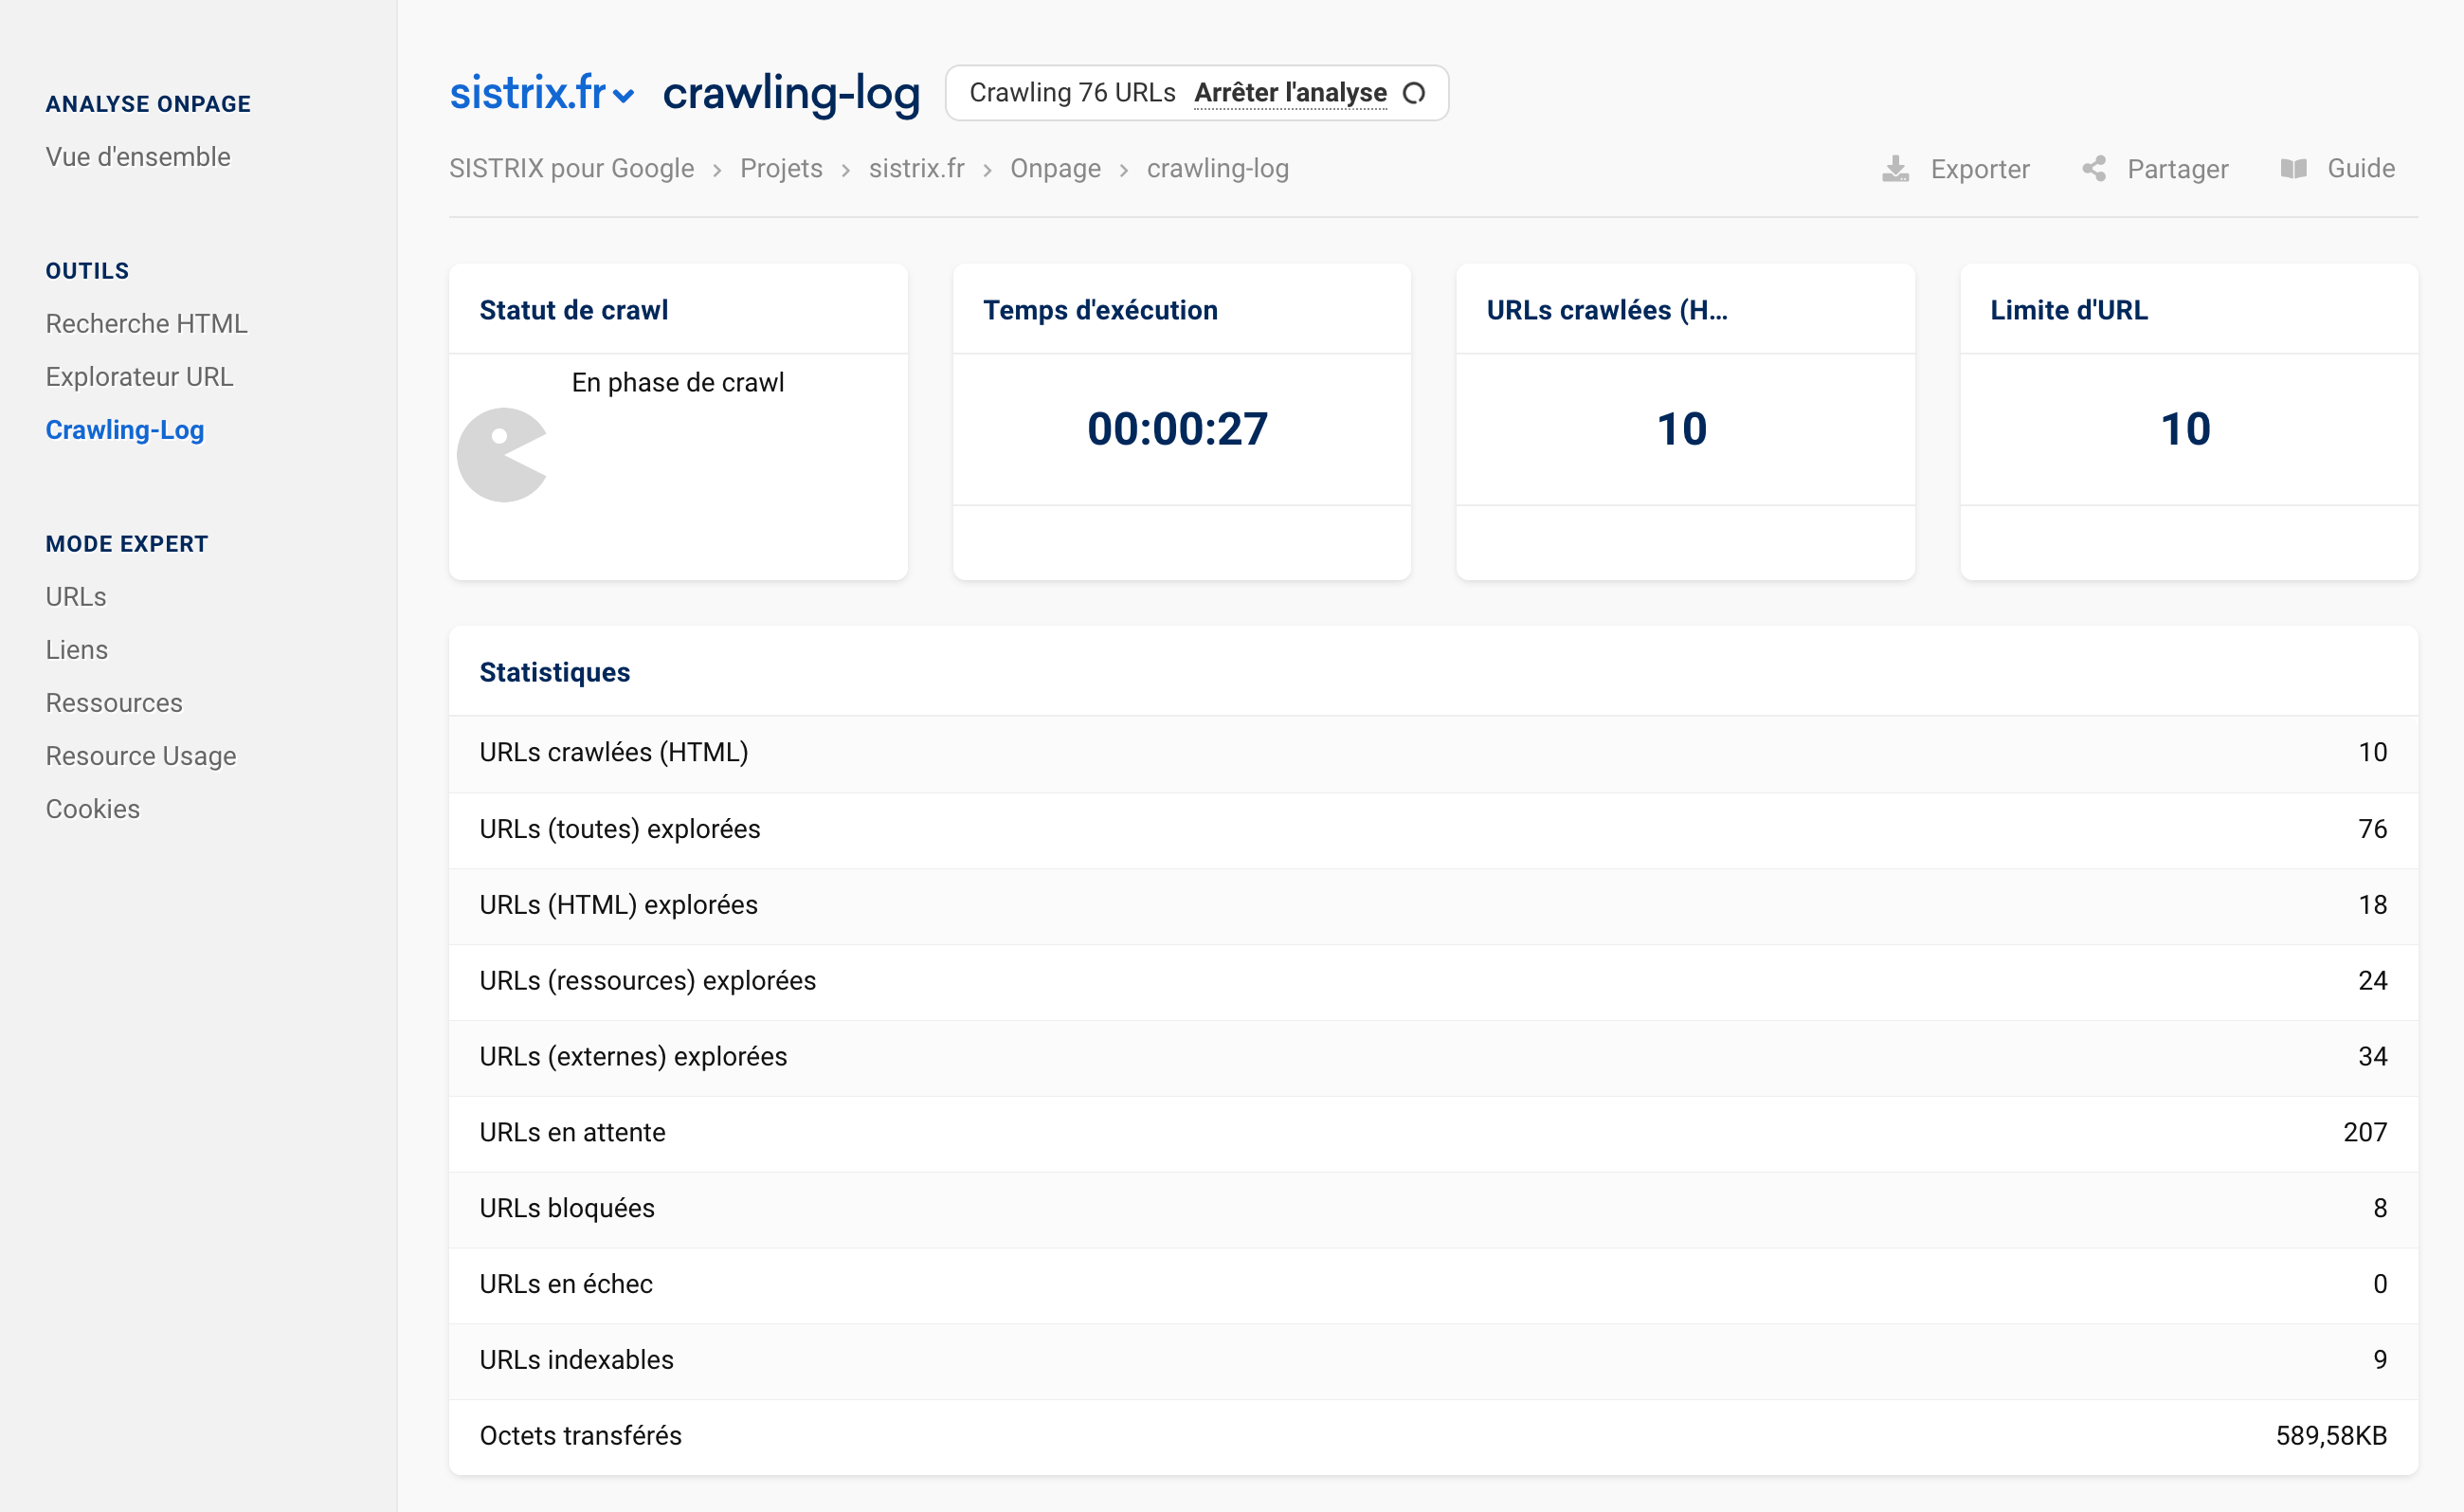Open Cookies in the sidebar

[x=93, y=809]
